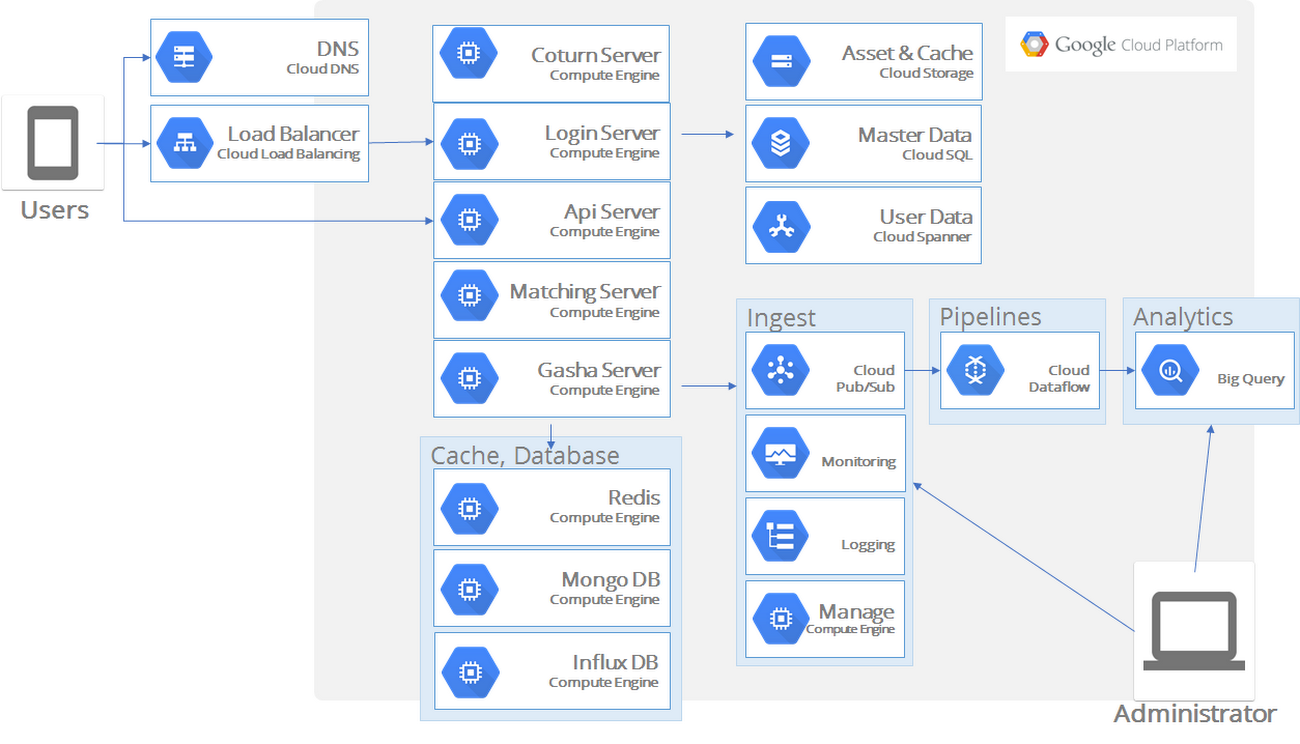Click the Monitoring icon

tap(780, 453)
